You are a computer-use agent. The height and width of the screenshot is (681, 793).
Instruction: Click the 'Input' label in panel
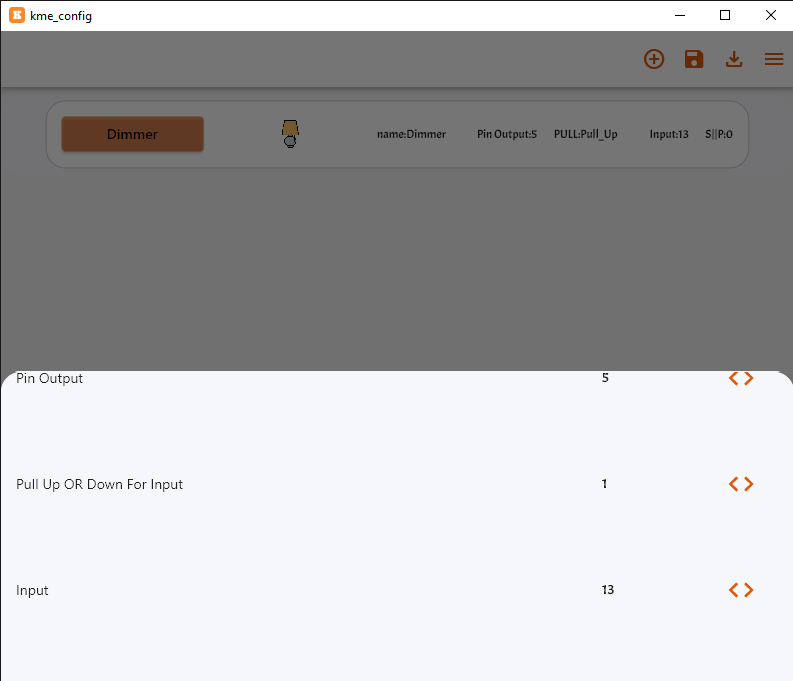point(32,591)
